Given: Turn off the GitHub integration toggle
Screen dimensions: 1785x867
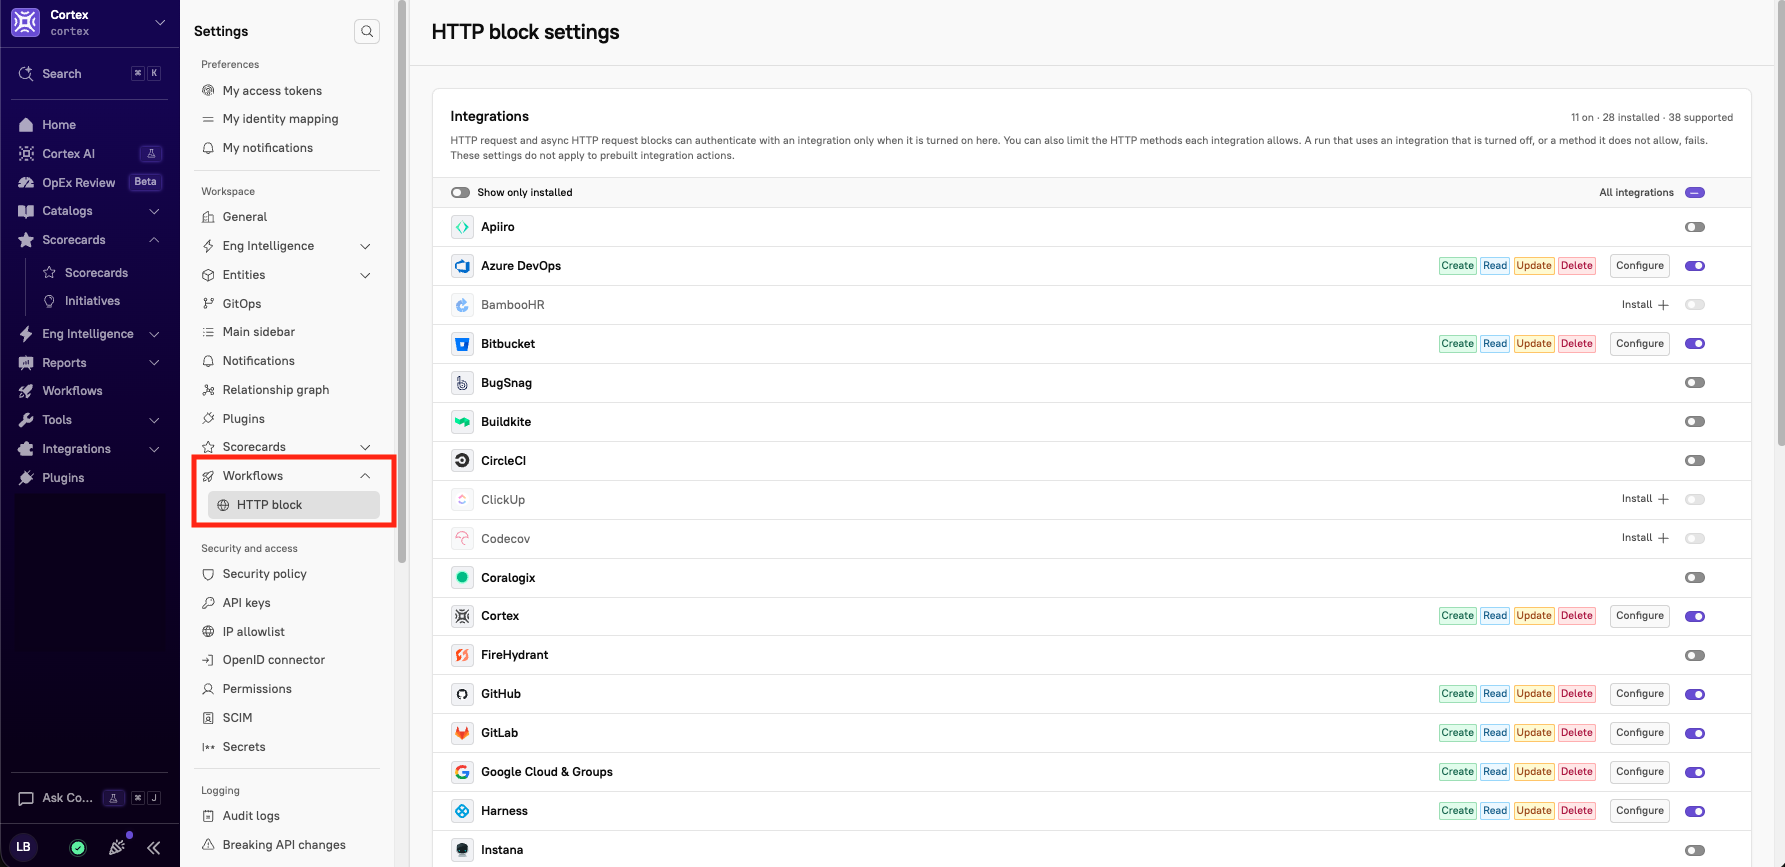Looking at the screenshot, I should (1695, 694).
